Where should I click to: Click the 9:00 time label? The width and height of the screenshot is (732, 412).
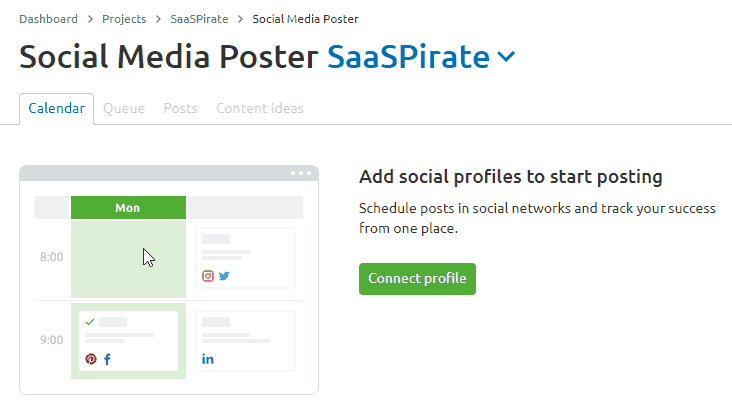point(52,340)
